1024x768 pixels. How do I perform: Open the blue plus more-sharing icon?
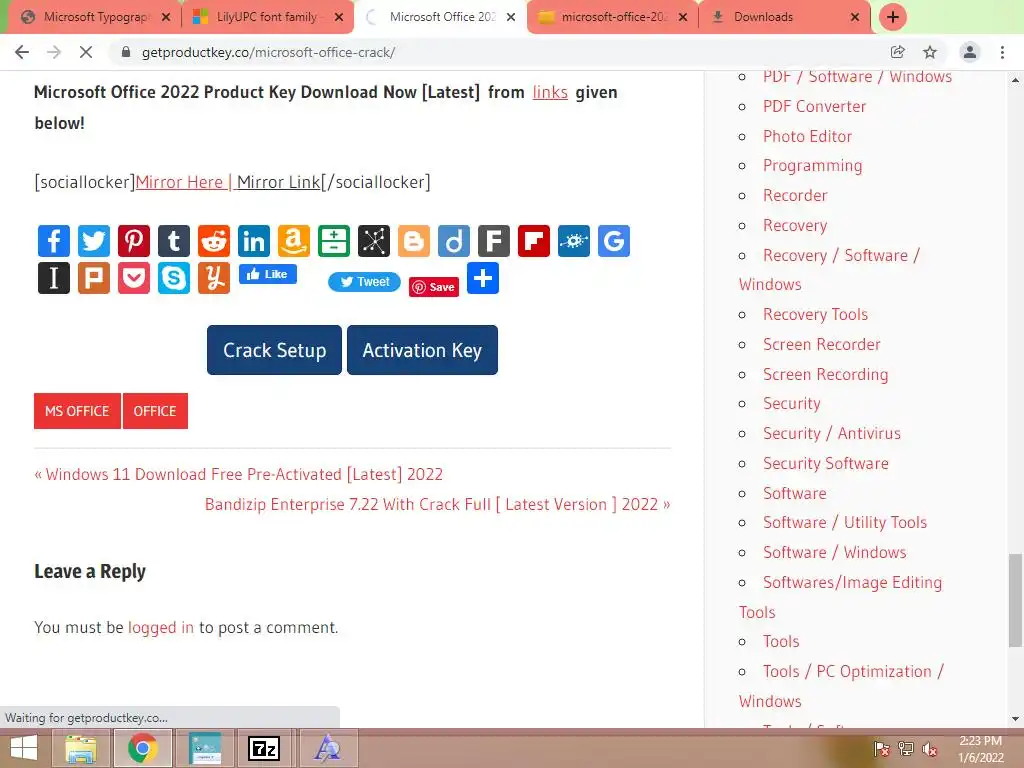coord(483,278)
